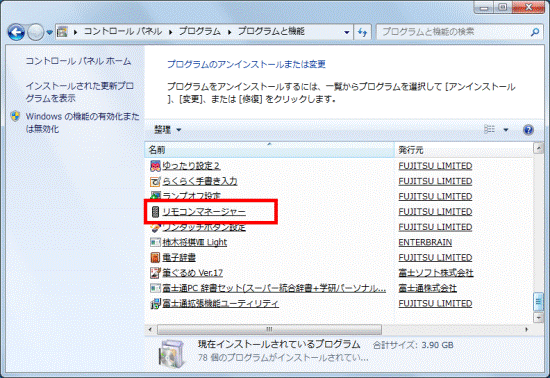The width and height of the screenshot is (550, 378).
Task: Select the 電子辞書 program icon
Action: pyautogui.click(x=155, y=258)
